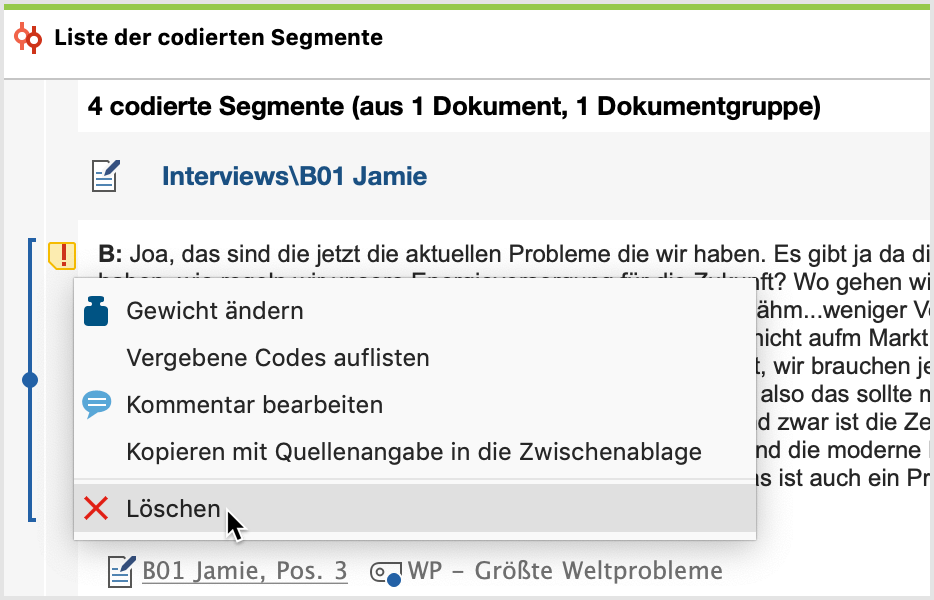Screen dimensions: 934x600
Task: Click the document icon beside Interviews\B01 Jamie
Action: [x=105, y=176]
